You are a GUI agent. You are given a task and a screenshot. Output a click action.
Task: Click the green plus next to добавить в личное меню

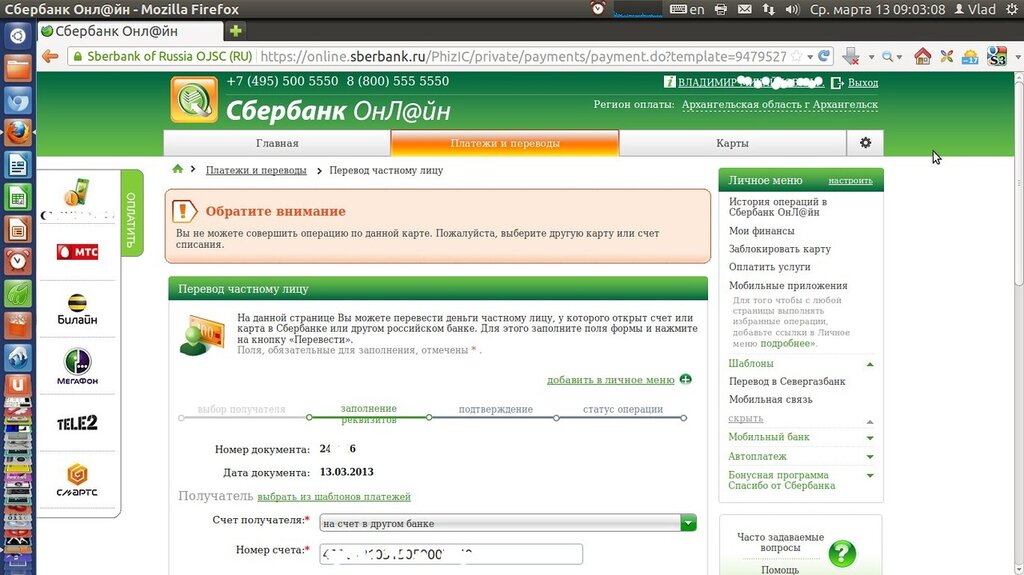[685, 379]
